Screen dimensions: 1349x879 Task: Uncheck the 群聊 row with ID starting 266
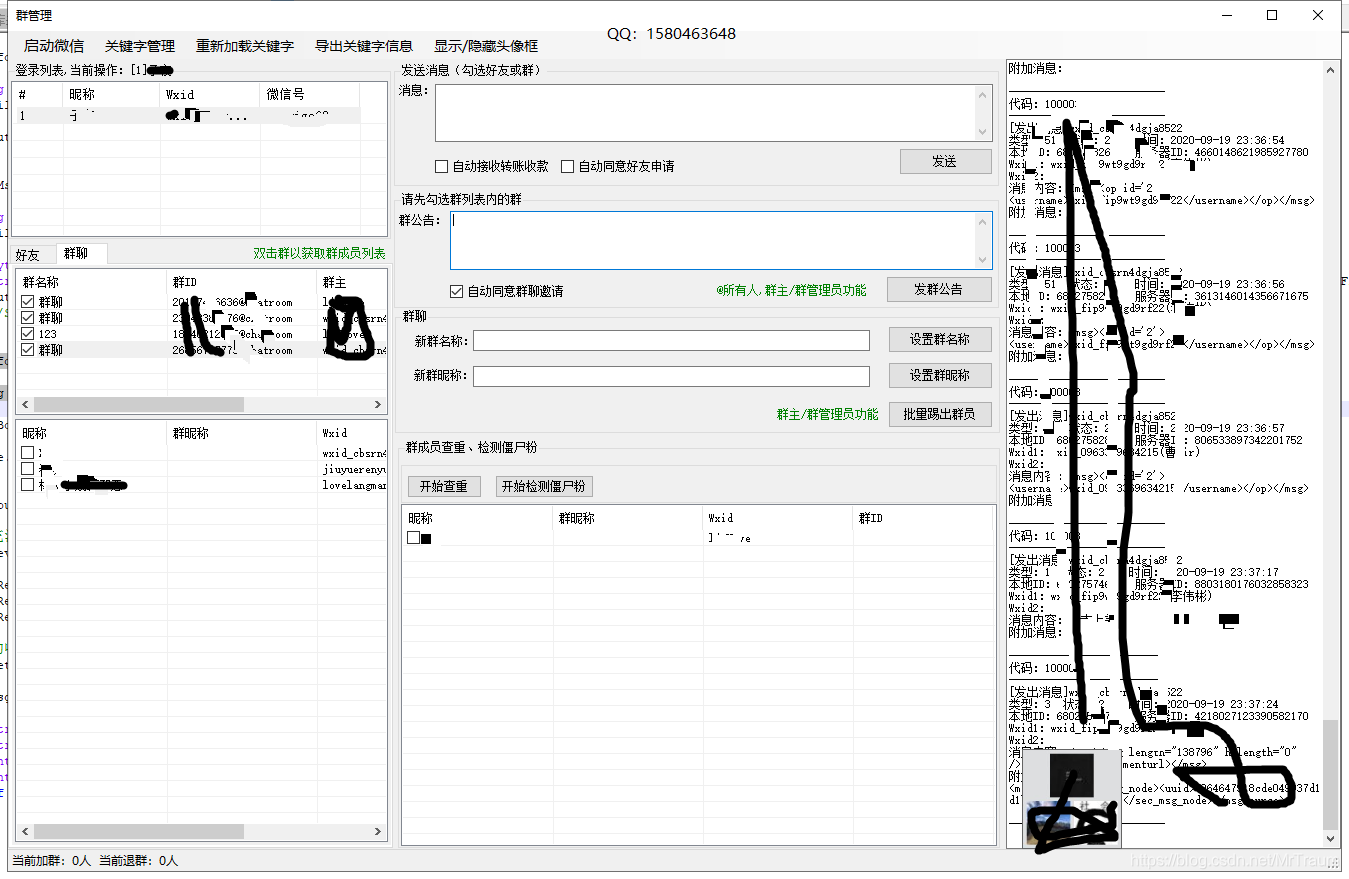(27, 350)
